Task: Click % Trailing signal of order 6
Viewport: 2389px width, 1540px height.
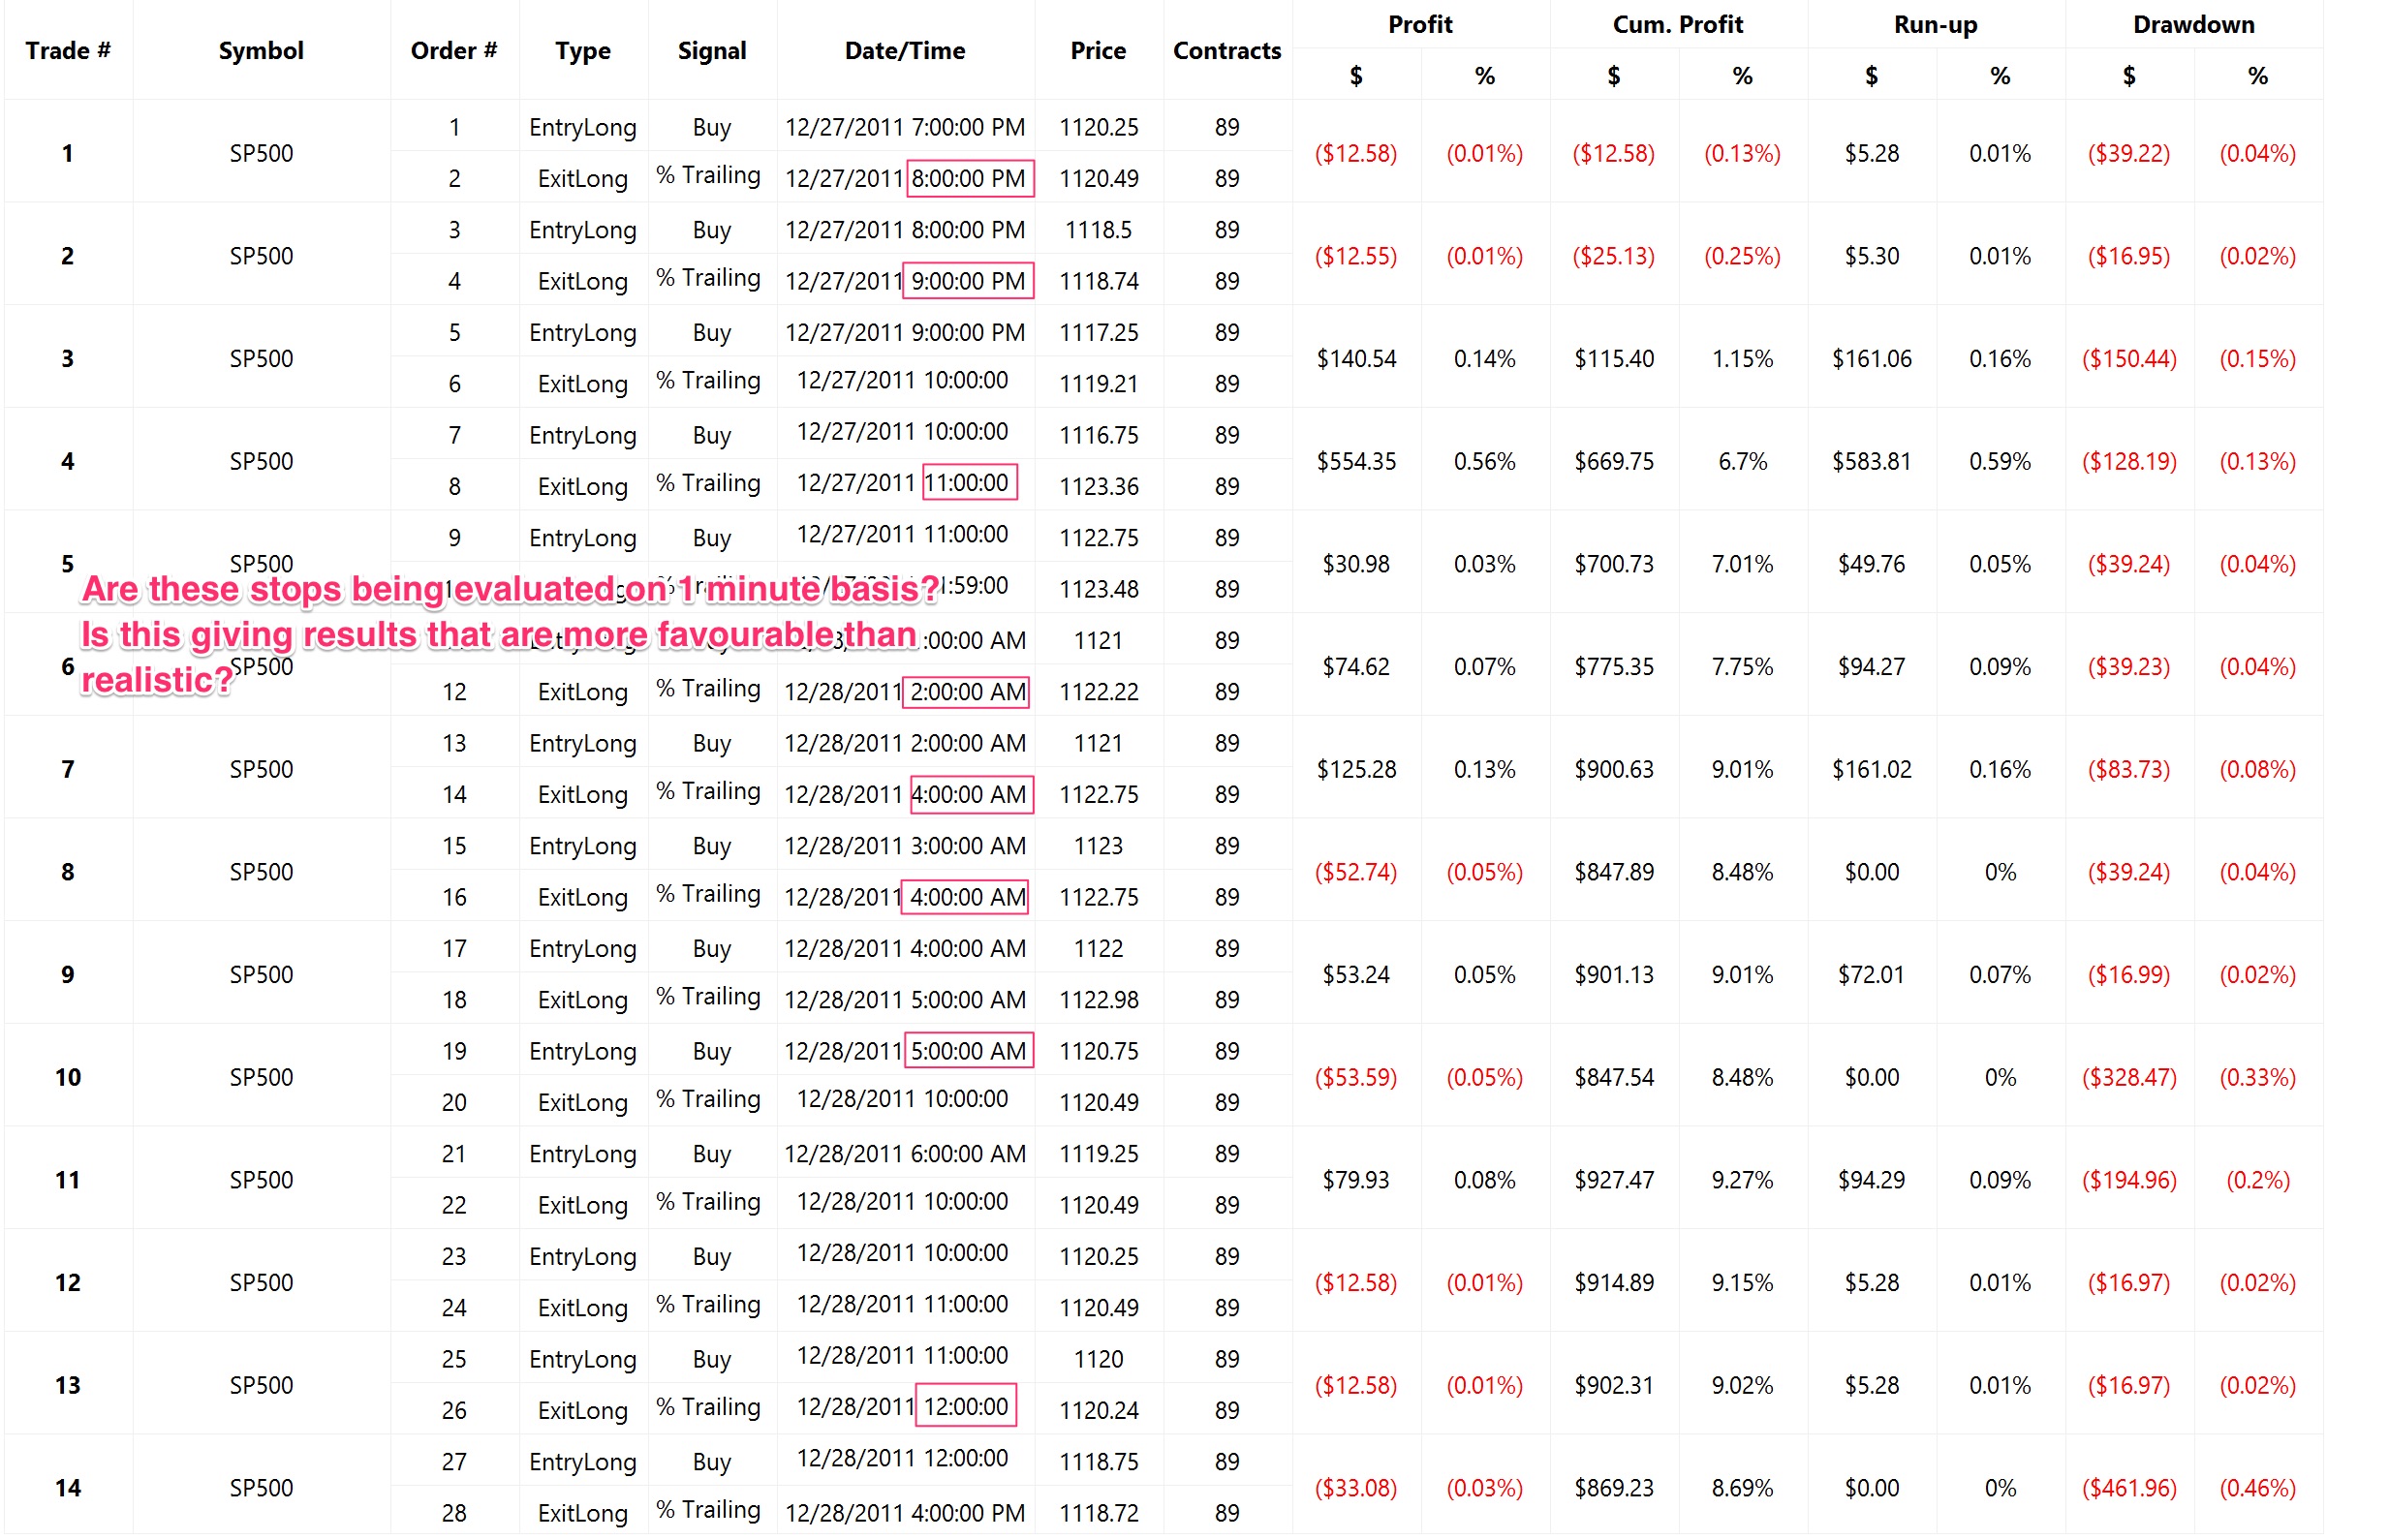Action: click(709, 381)
